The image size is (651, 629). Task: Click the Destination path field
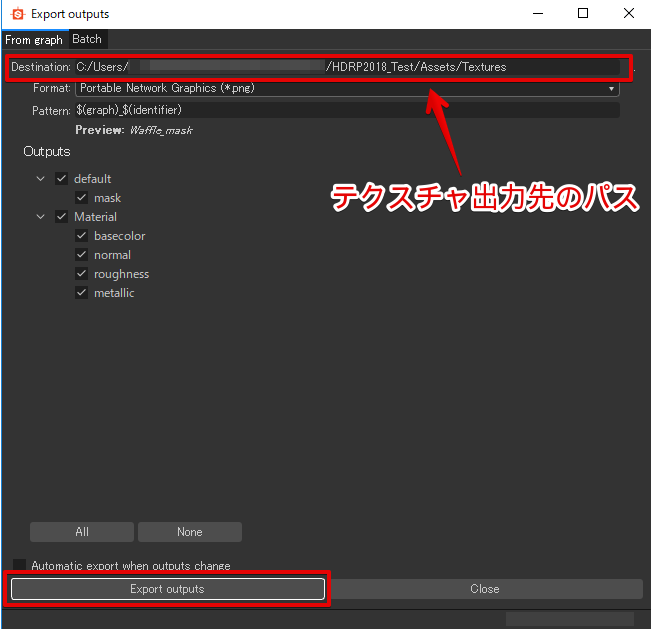347,67
